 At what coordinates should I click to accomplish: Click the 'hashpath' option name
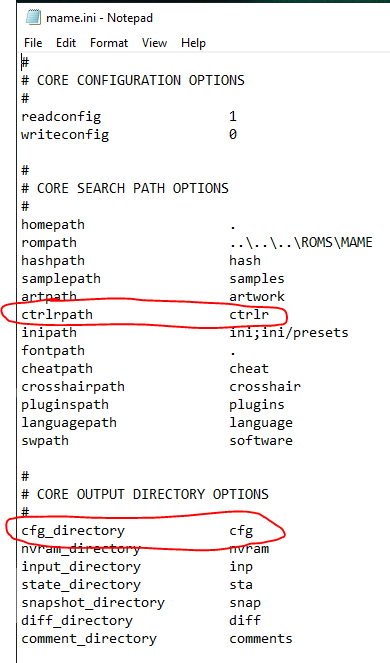coord(53,260)
